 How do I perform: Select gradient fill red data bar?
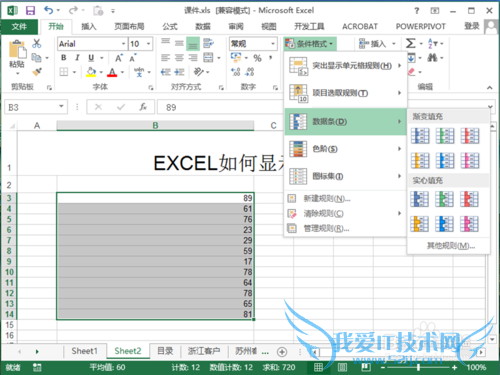470,136
